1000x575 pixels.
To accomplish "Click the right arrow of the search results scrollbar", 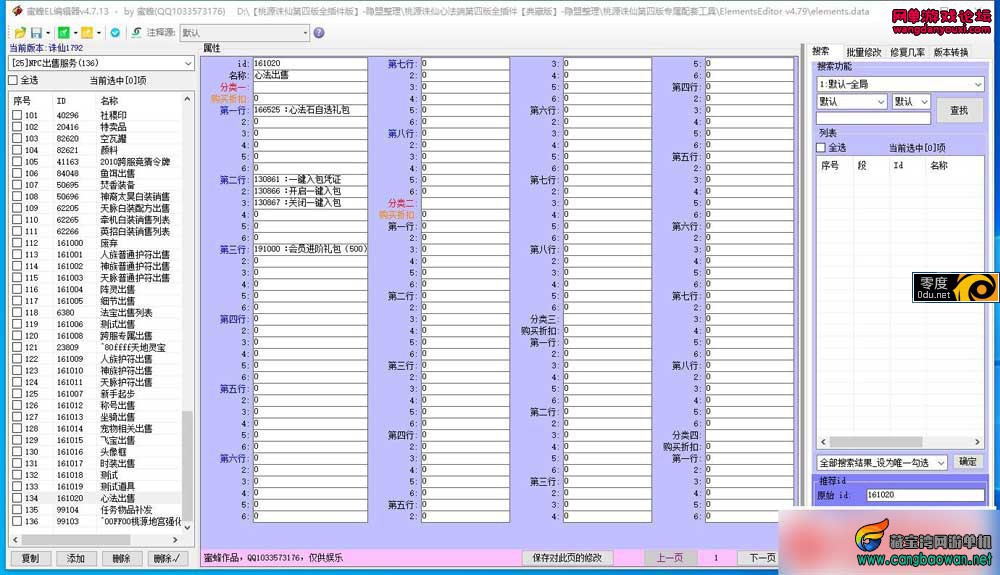I will [977, 442].
